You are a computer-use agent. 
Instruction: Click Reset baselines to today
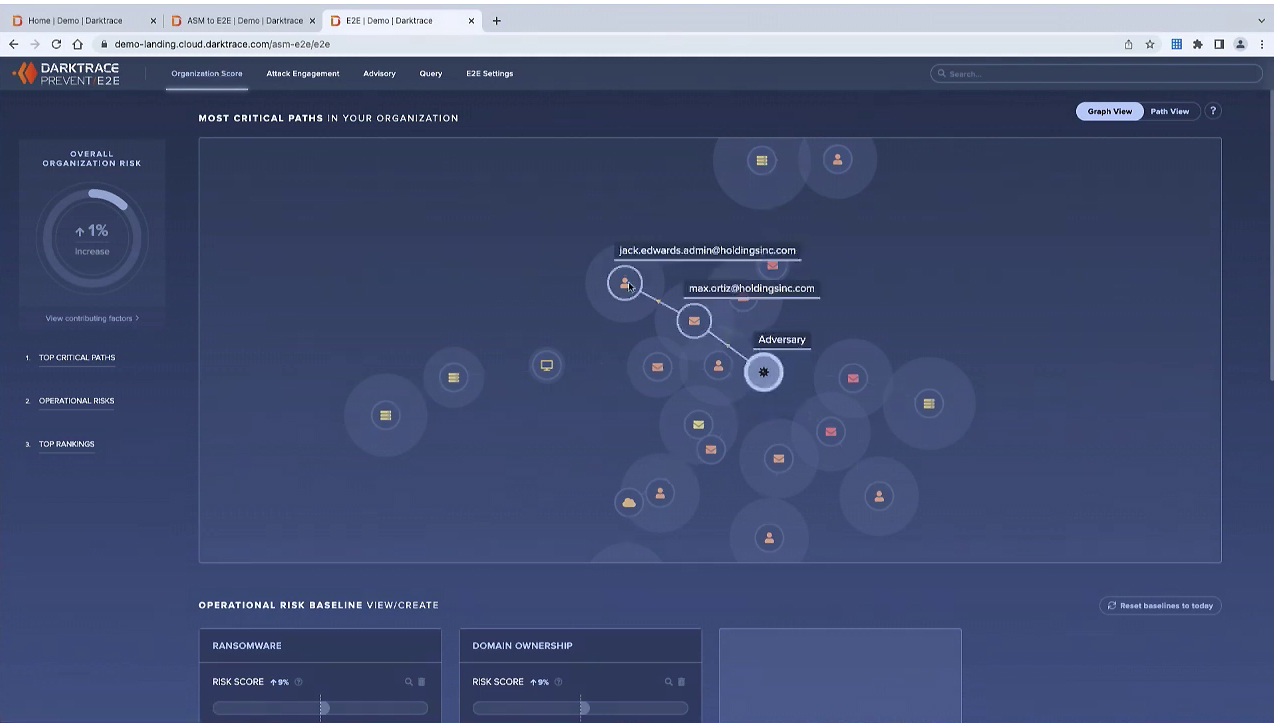tap(1160, 605)
